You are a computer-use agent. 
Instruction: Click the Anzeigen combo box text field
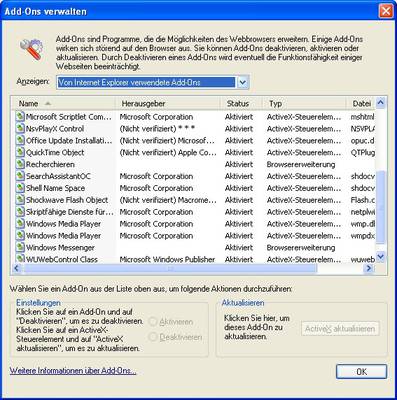click(x=146, y=82)
